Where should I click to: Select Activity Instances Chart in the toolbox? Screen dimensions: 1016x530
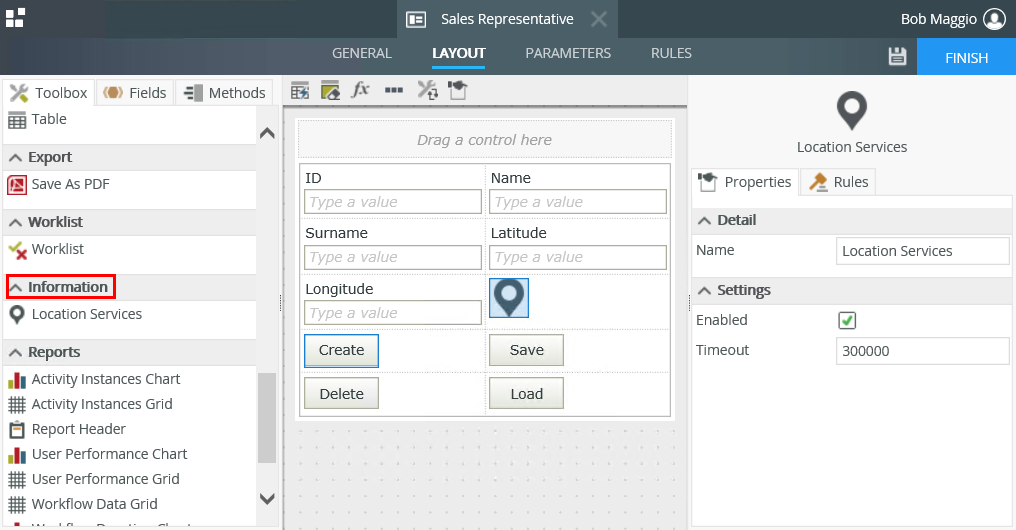[105, 379]
